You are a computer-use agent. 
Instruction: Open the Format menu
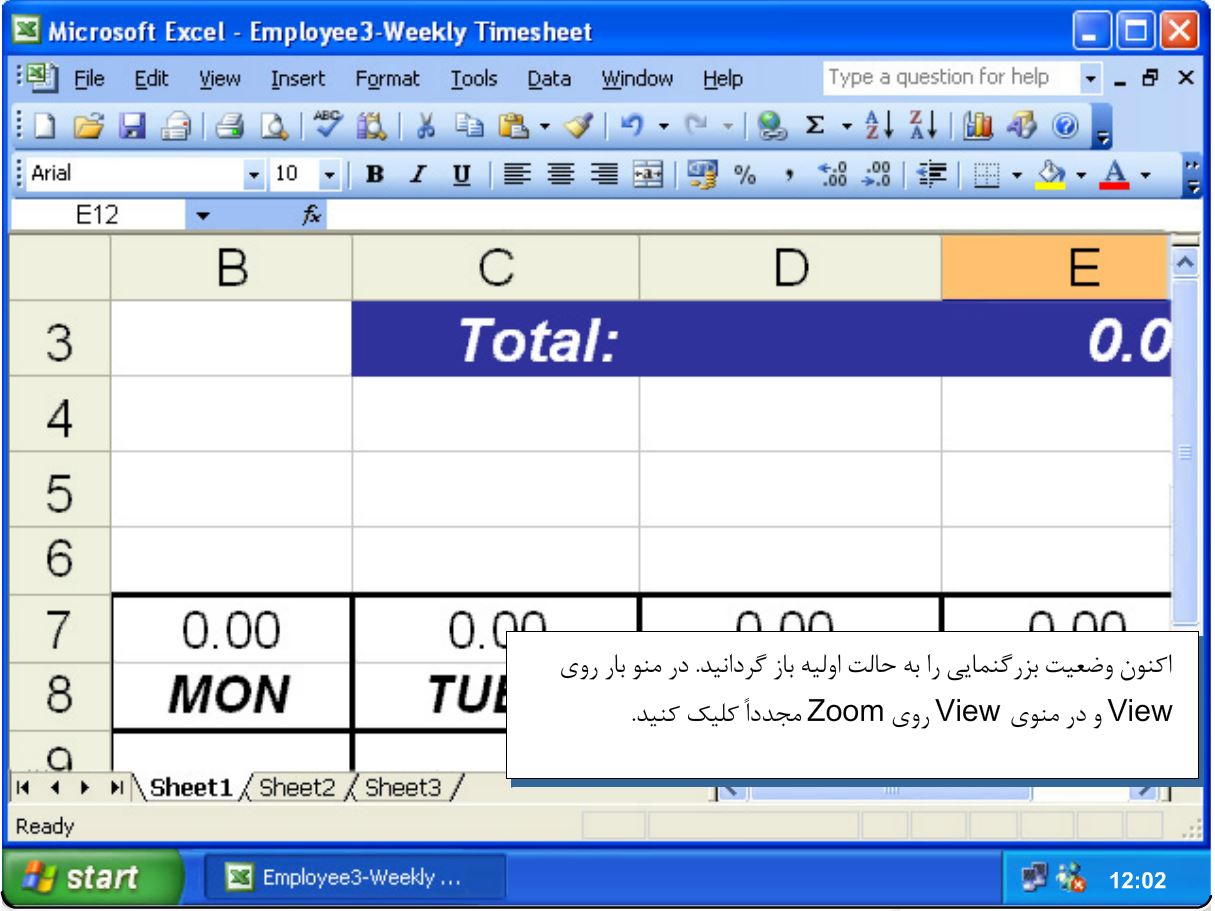click(x=387, y=79)
